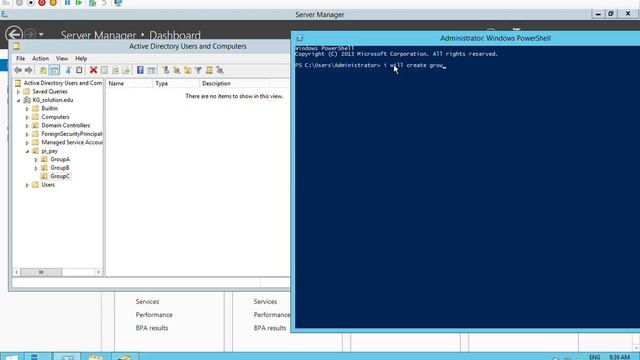Expand the Computers container arrow
640x360 pixels.
(27, 118)
